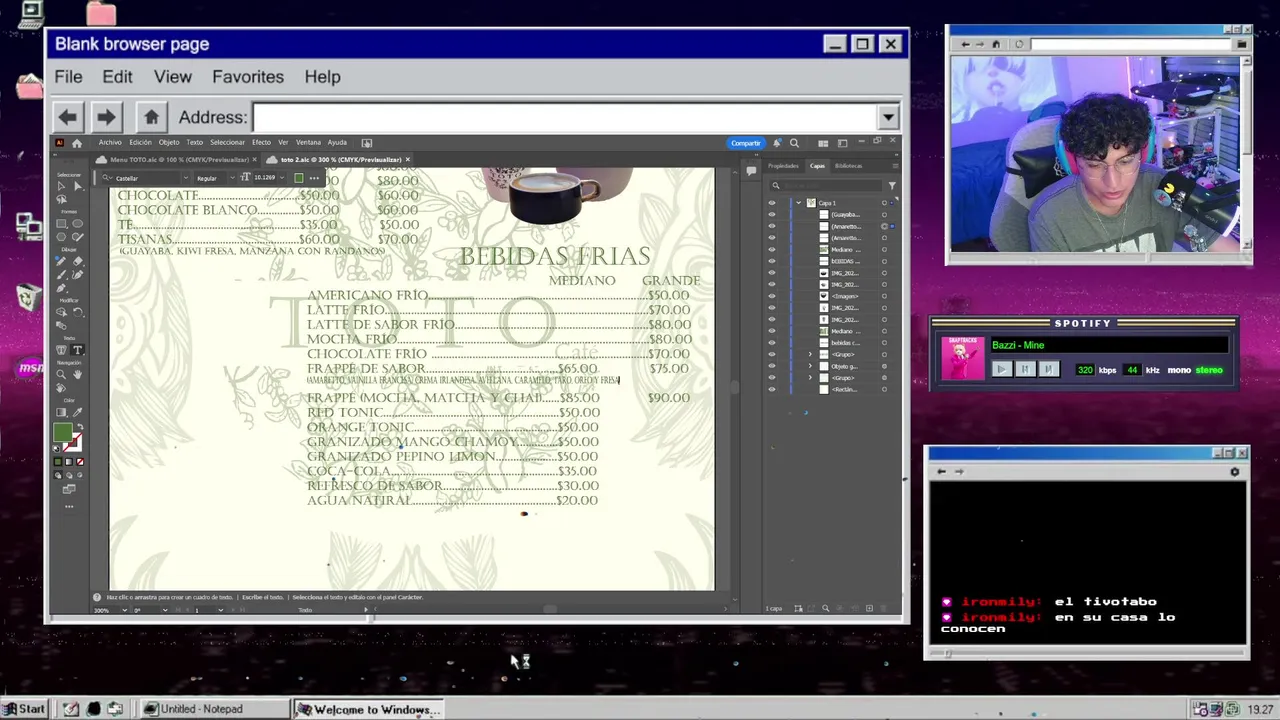Click browser Back arrow button
Image resolution: width=1280 pixels, height=720 pixels.
tap(67, 117)
